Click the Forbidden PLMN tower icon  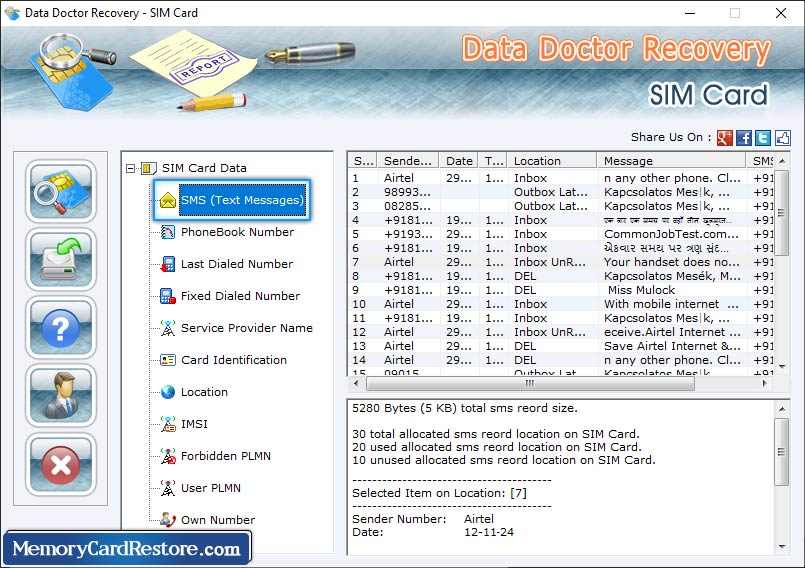(x=168, y=456)
